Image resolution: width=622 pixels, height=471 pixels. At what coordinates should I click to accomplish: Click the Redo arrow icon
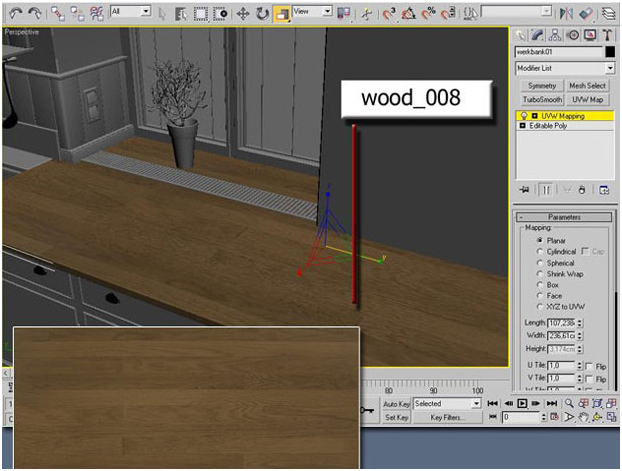35,13
